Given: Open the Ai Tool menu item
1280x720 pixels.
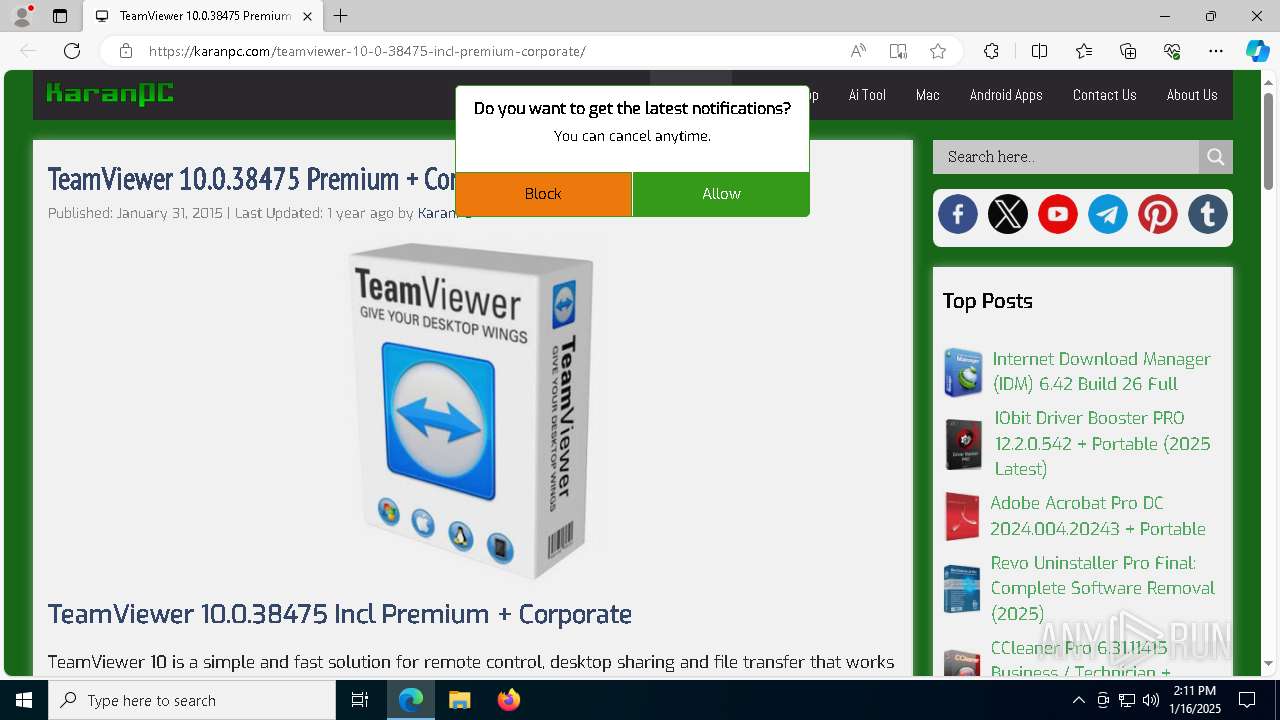Looking at the screenshot, I should coord(867,95).
